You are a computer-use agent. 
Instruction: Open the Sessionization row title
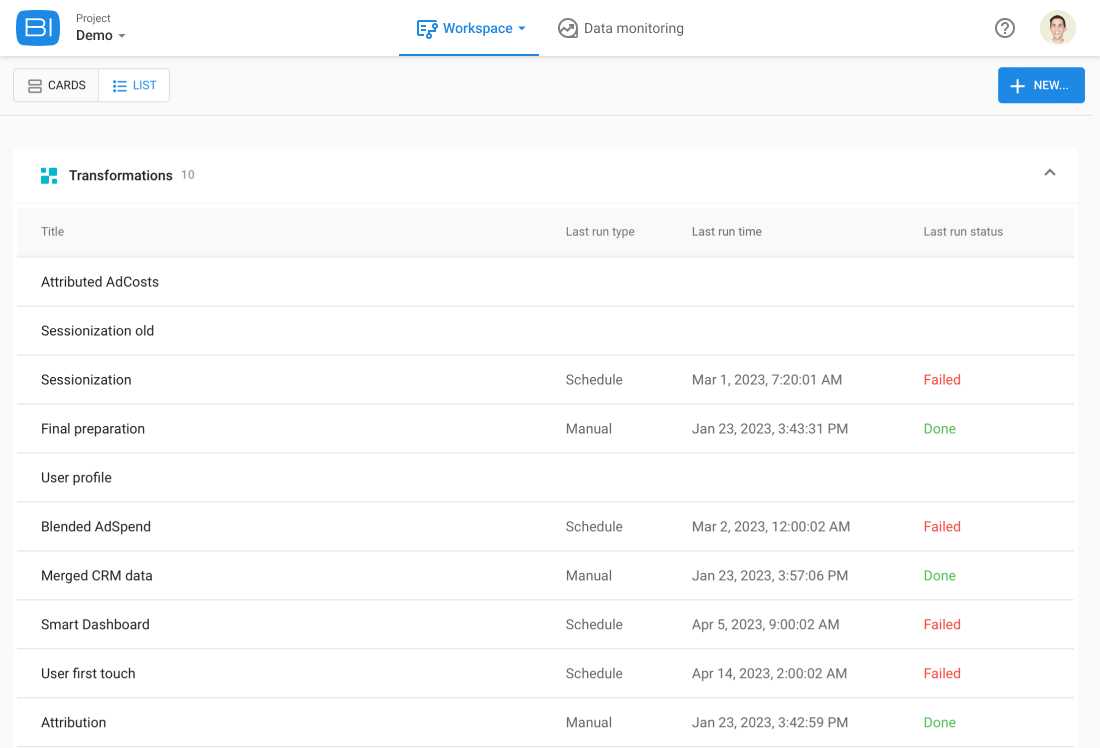86,380
